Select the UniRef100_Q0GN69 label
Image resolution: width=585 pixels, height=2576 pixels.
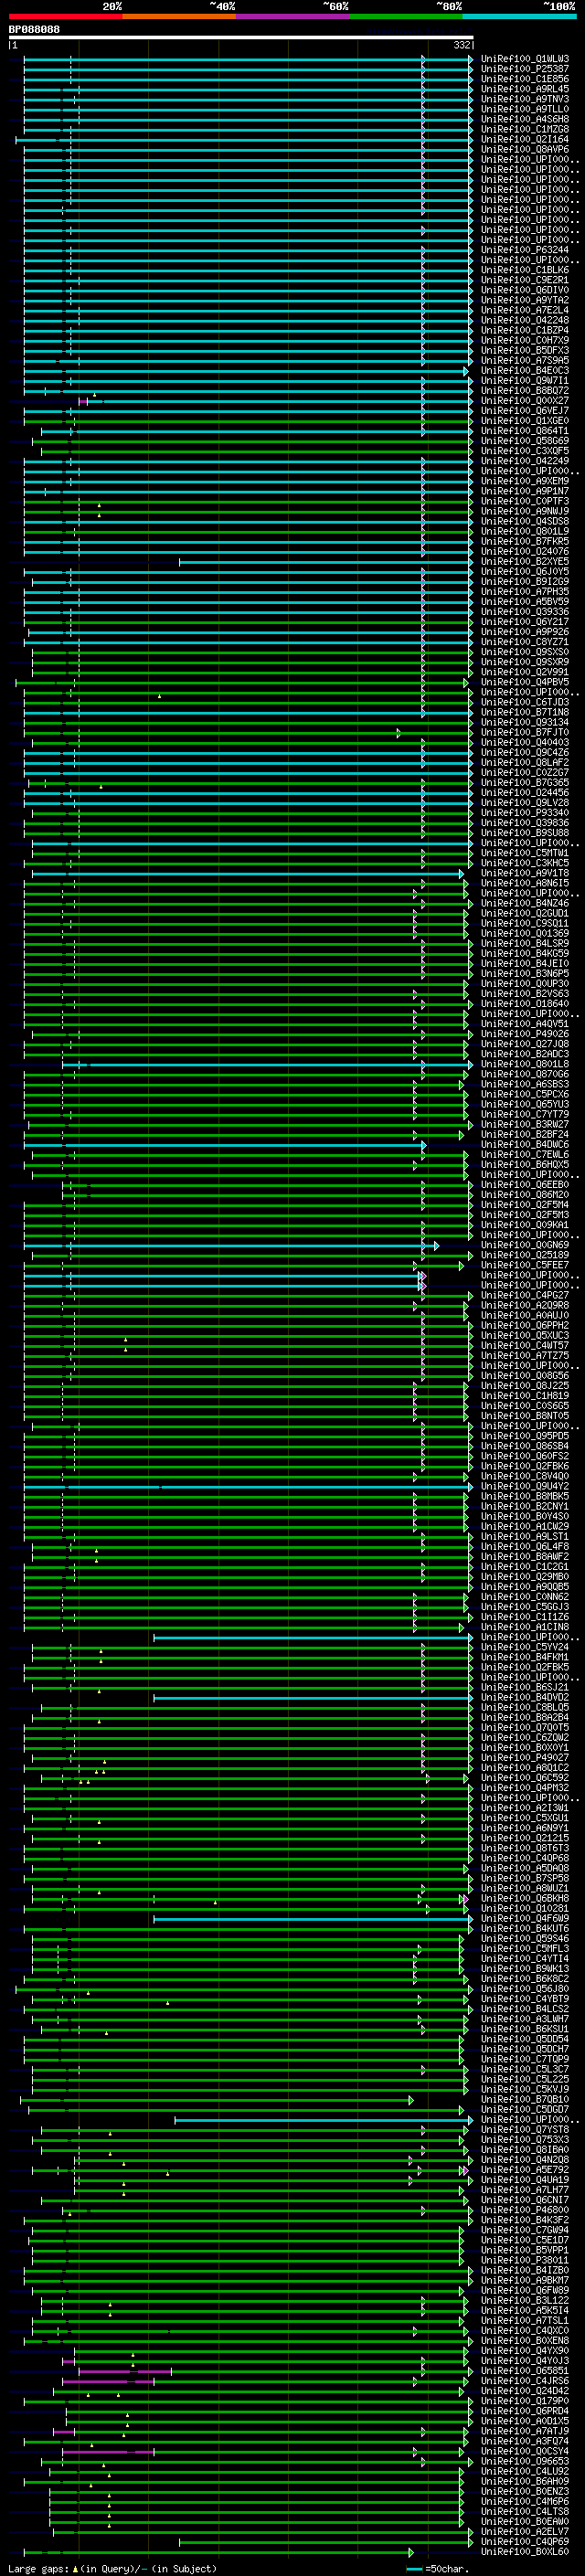pos(525,1245)
